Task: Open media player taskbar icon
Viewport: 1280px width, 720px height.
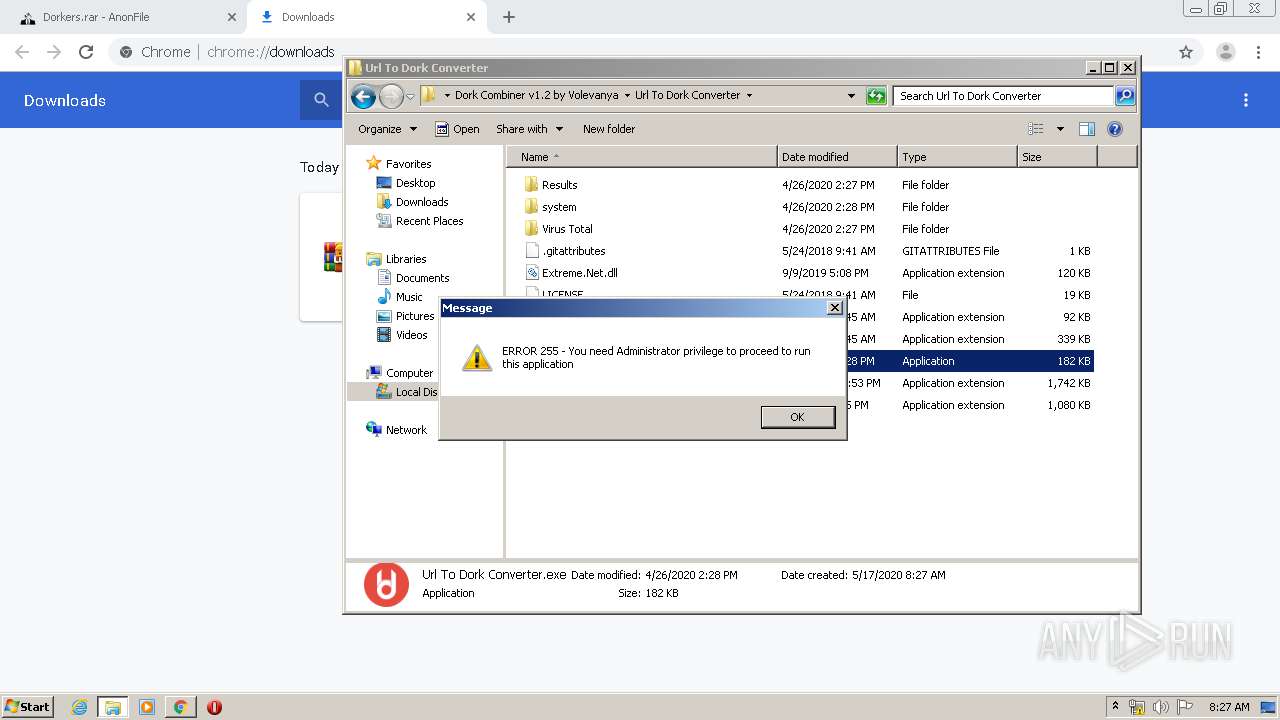Action: coord(147,707)
